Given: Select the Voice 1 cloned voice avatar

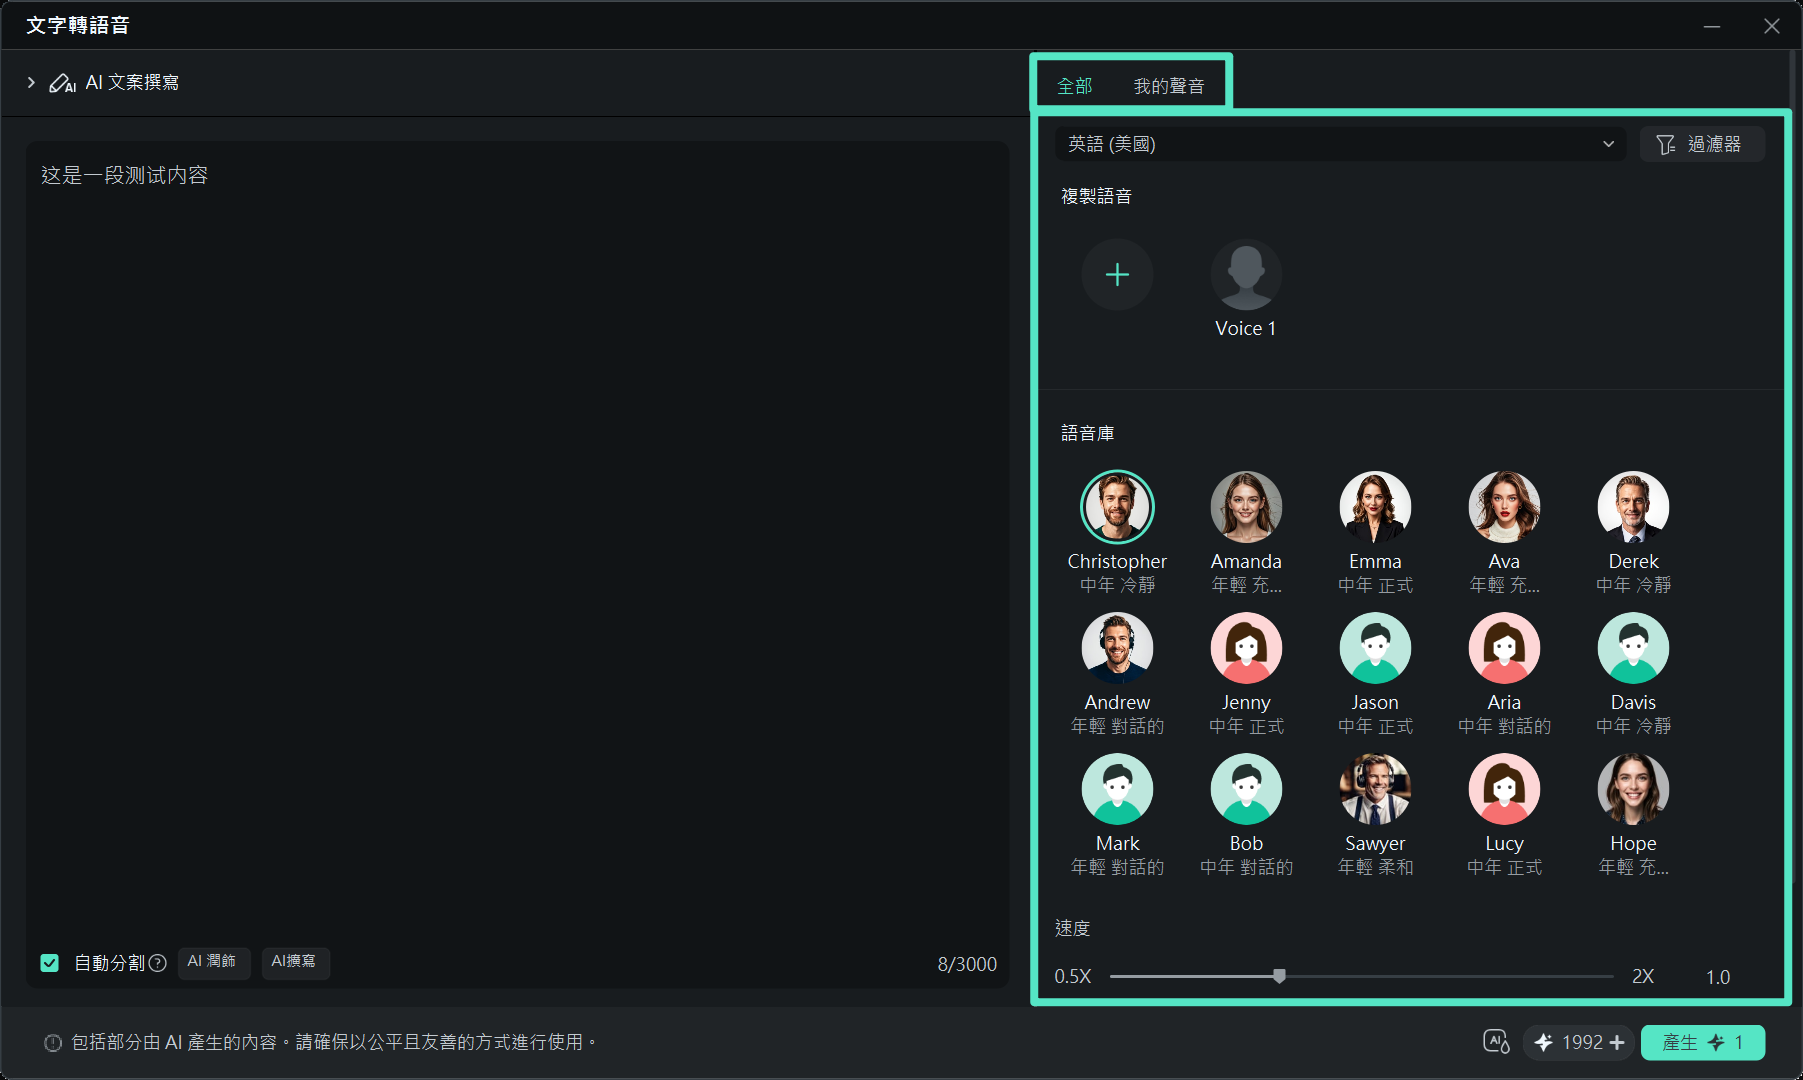Looking at the screenshot, I should (x=1246, y=275).
